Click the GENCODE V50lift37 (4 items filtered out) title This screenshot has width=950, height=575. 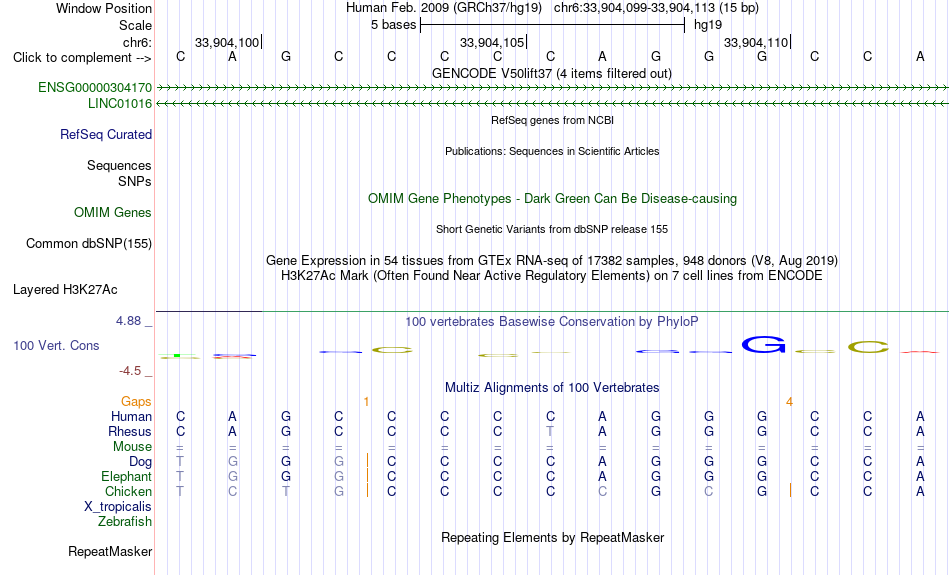[x=552, y=74]
